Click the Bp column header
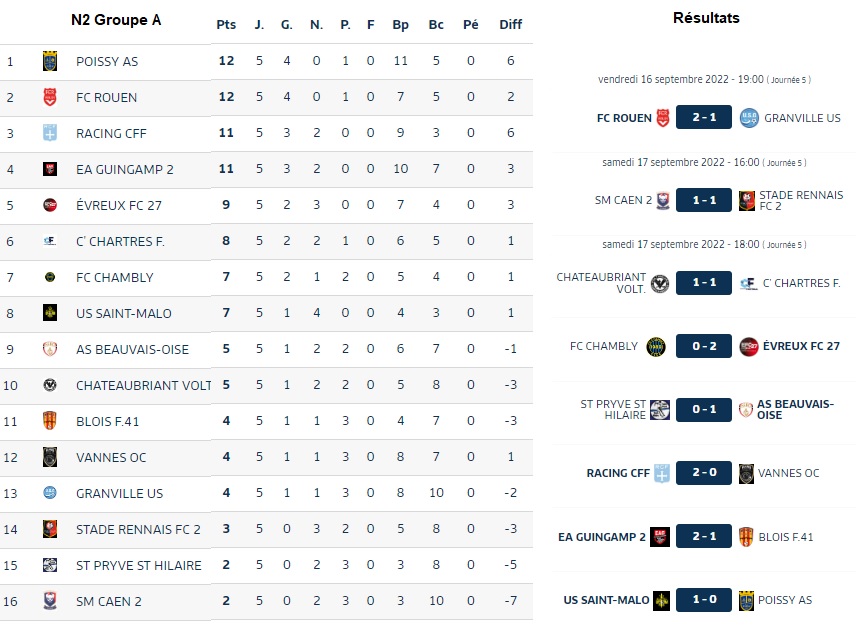Screen dimensions: 865x628 click(x=401, y=25)
